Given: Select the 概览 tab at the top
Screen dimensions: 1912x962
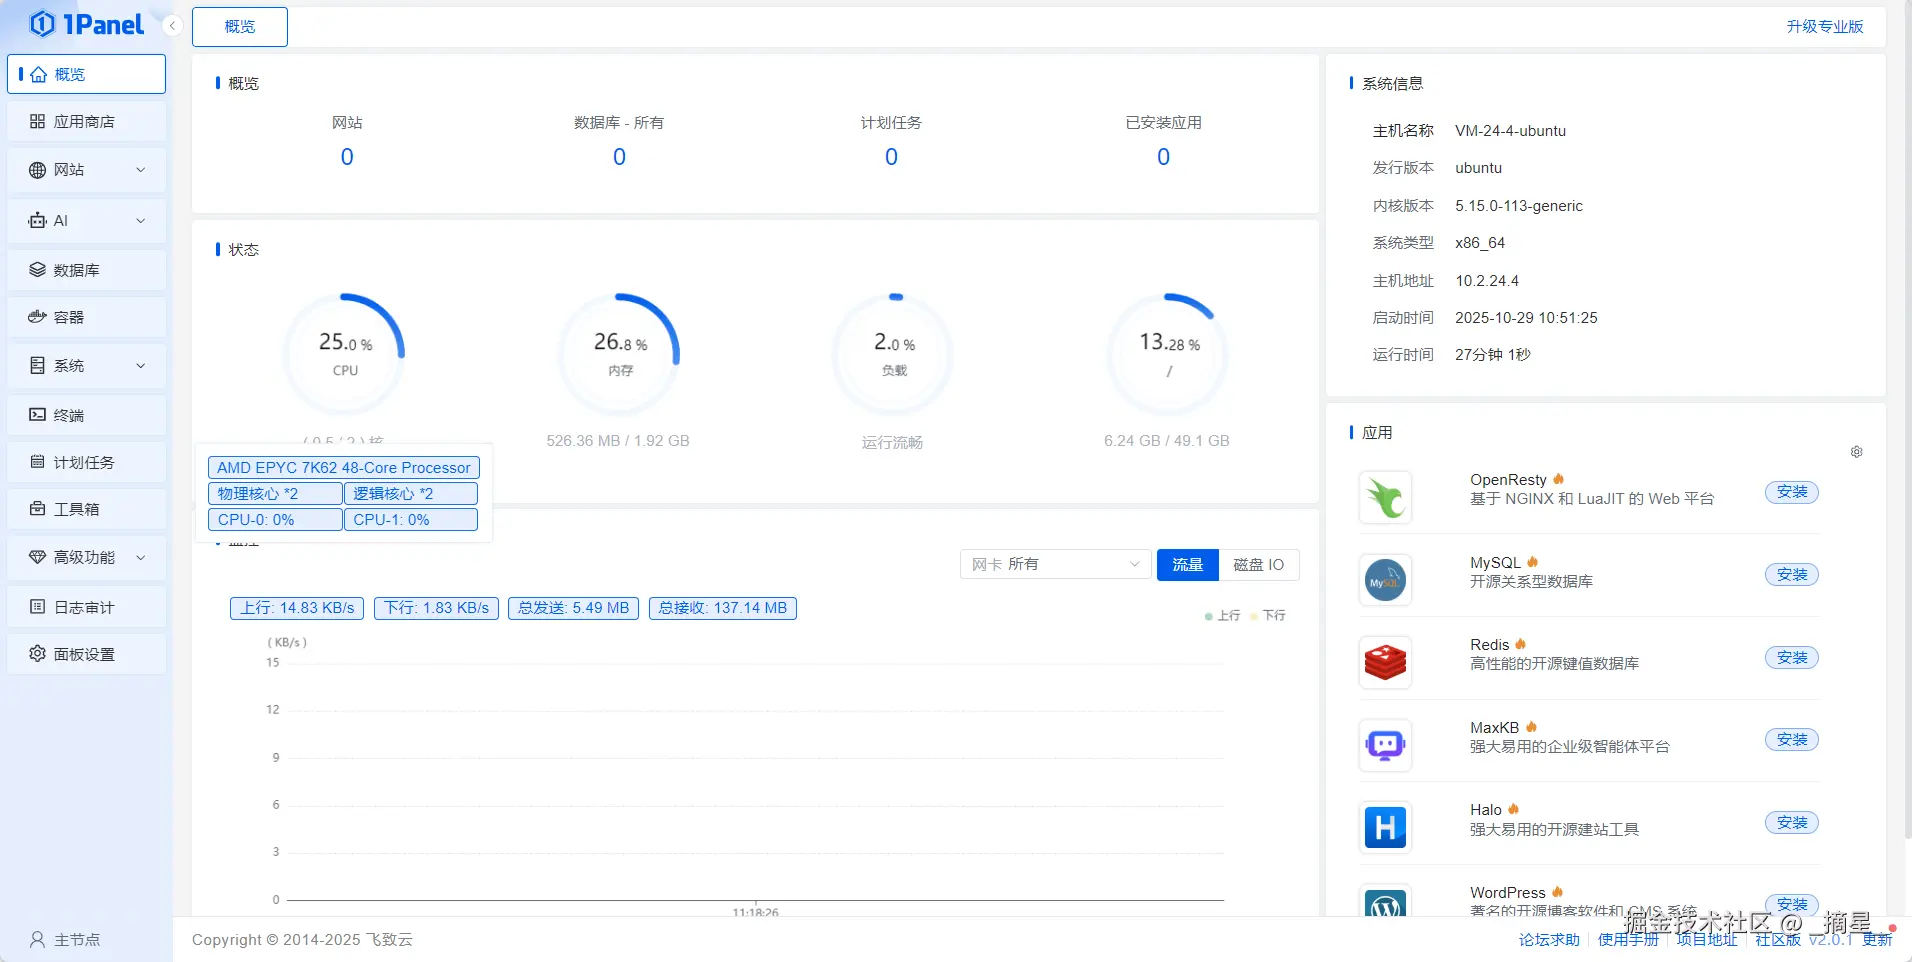Looking at the screenshot, I should click(240, 27).
